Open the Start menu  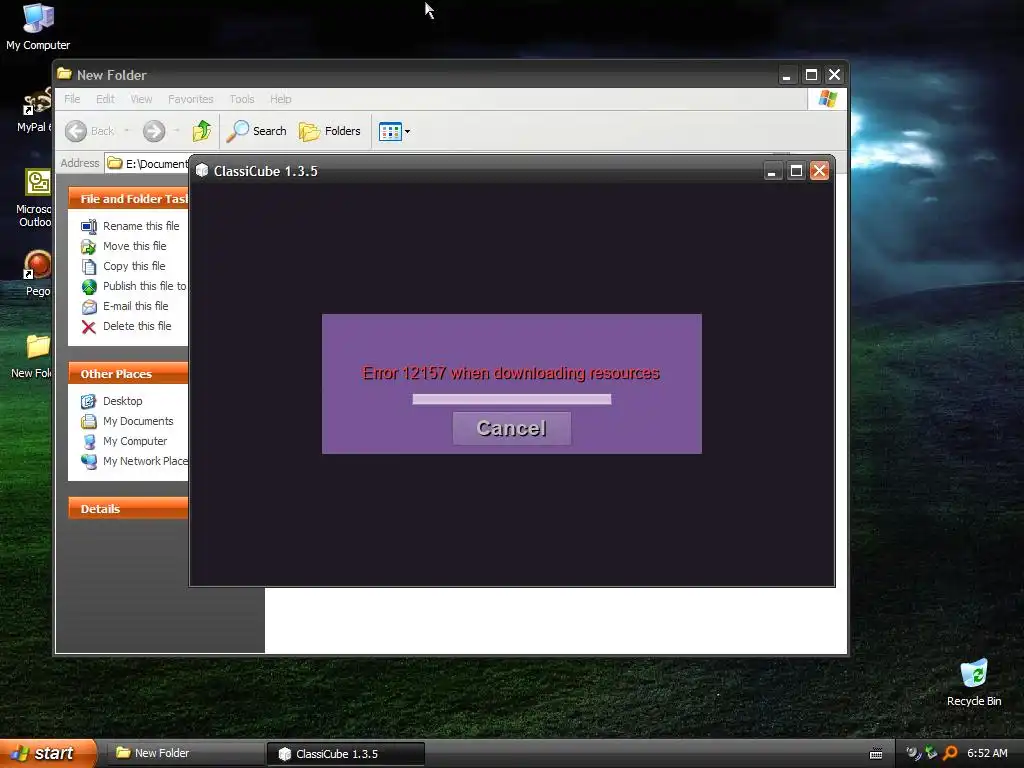click(48, 753)
